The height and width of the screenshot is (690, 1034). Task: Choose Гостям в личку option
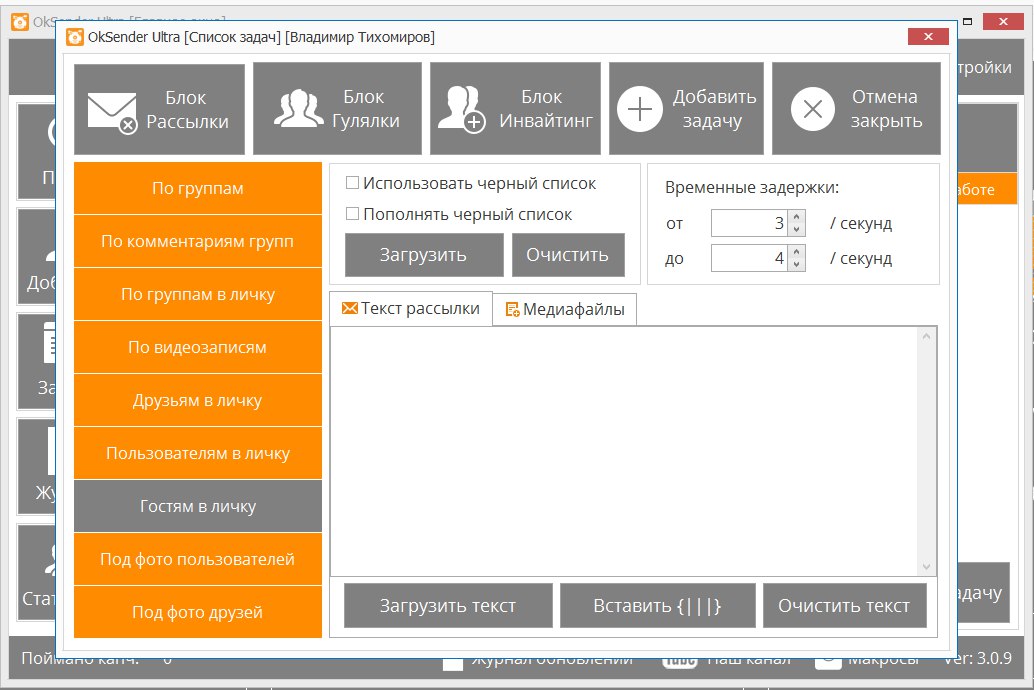[x=198, y=507]
